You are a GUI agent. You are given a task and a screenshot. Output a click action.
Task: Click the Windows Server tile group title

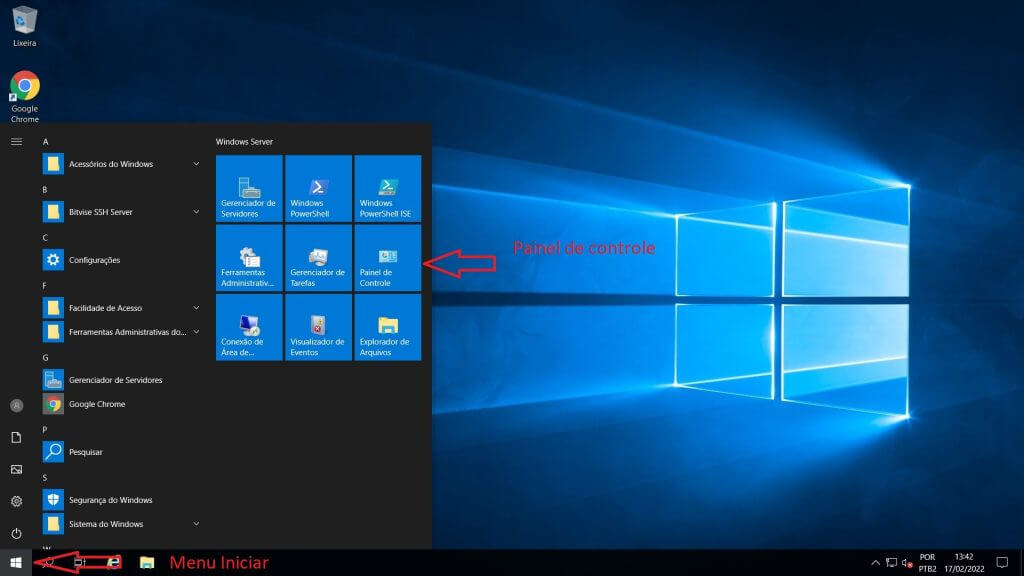tap(244, 142)
